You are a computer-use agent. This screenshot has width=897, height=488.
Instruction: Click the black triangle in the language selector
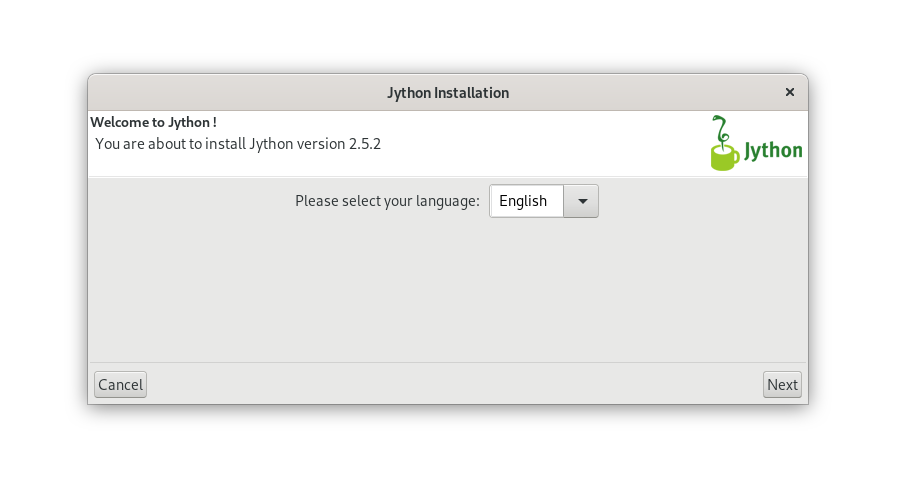tap(582, 201)
